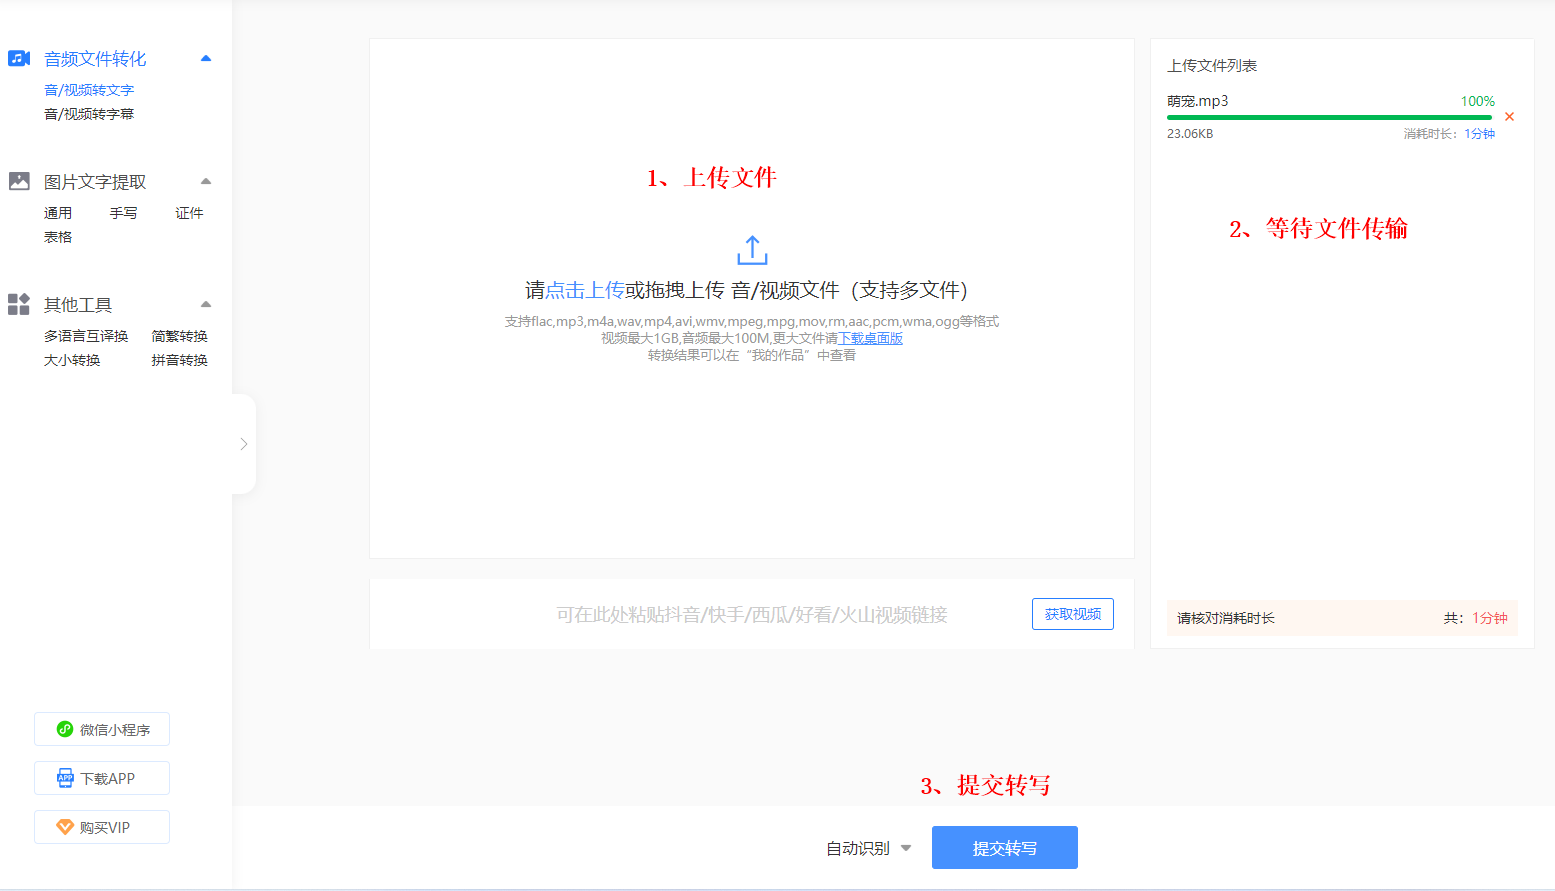Click the 下载桌面版 link

click(870, 338)
